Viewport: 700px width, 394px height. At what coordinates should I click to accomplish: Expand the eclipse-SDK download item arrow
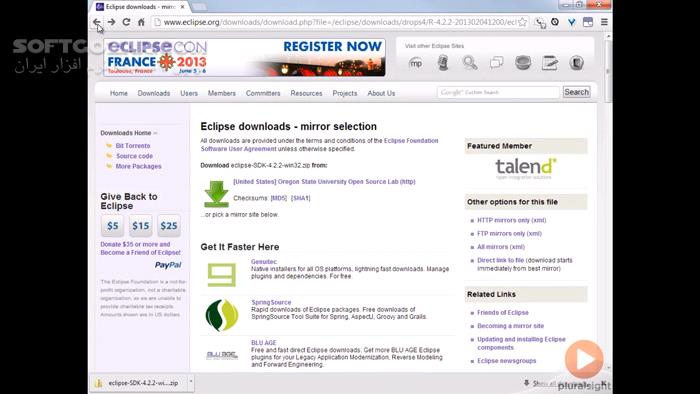pyautogui.click(x=191, y=382)
